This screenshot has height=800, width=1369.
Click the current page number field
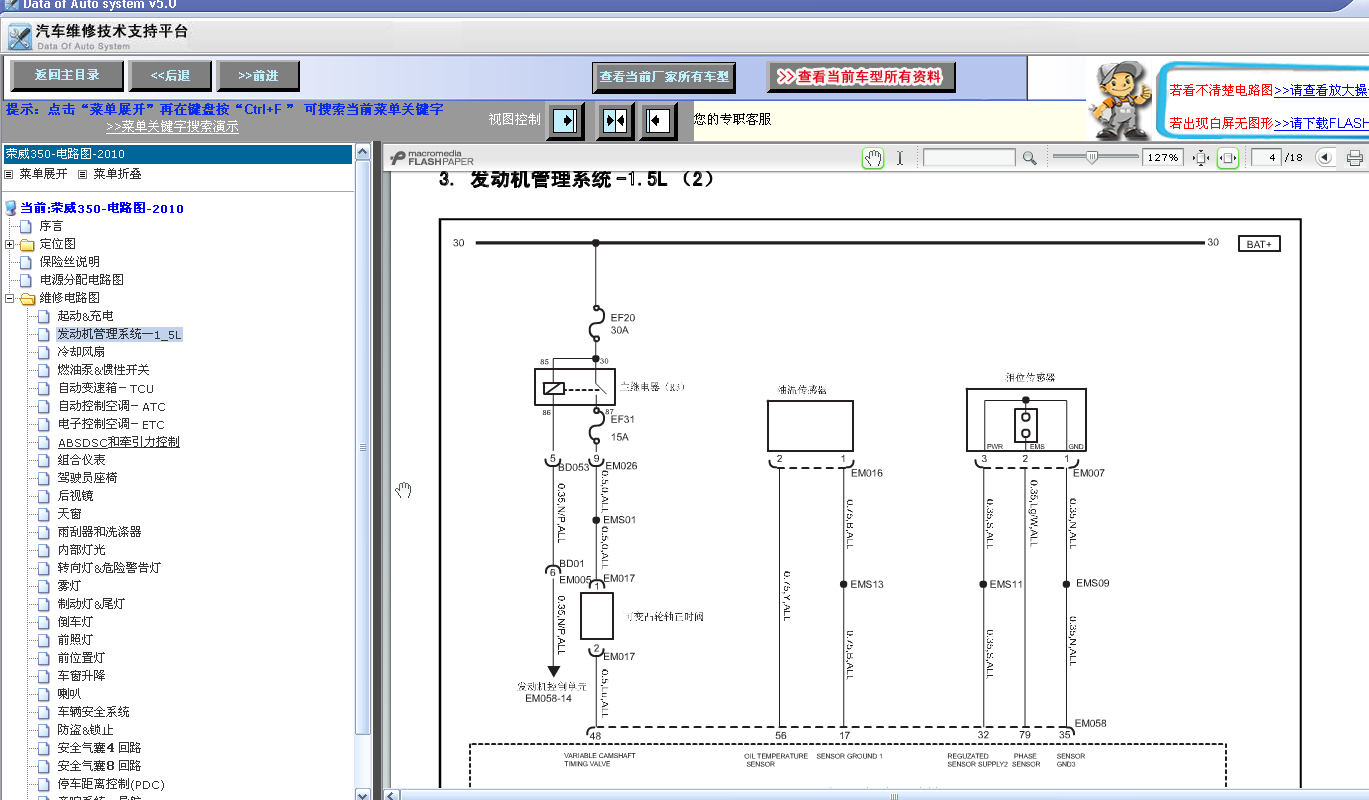pyautogui.click(x=1268, y=158)
